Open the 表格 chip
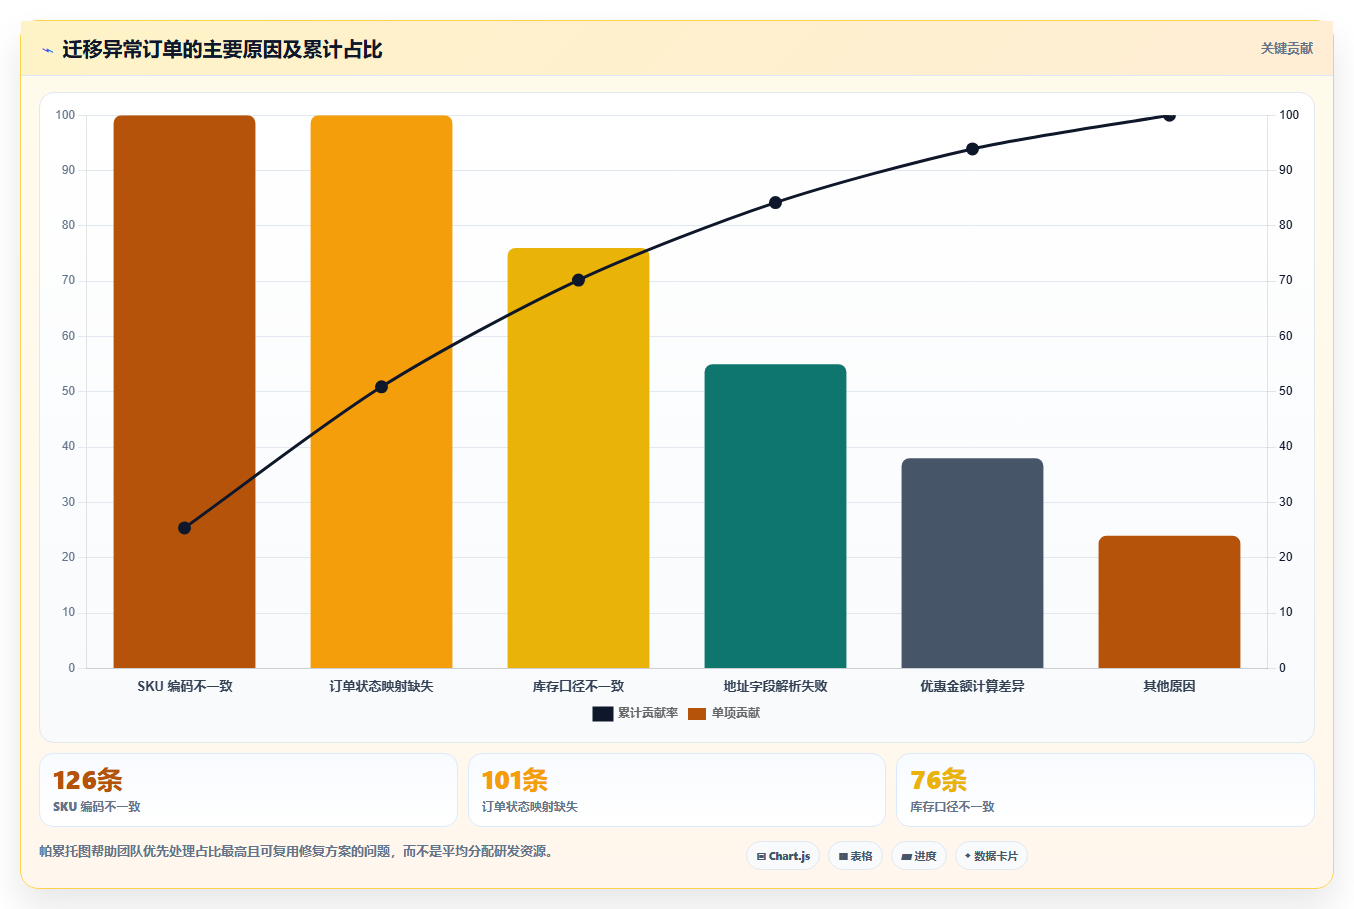 pyautogui.click(x=855, y=856)
